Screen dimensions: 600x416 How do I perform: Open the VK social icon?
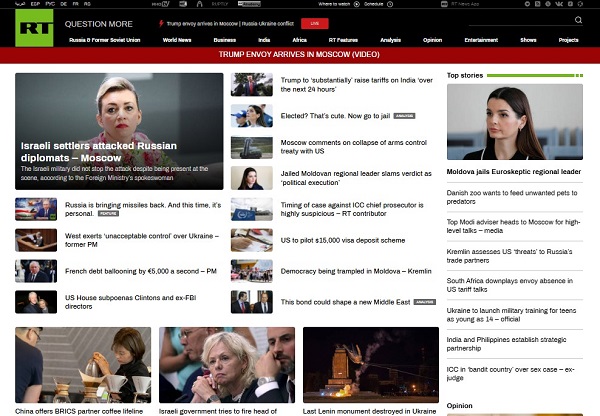[x=559, y=4]
